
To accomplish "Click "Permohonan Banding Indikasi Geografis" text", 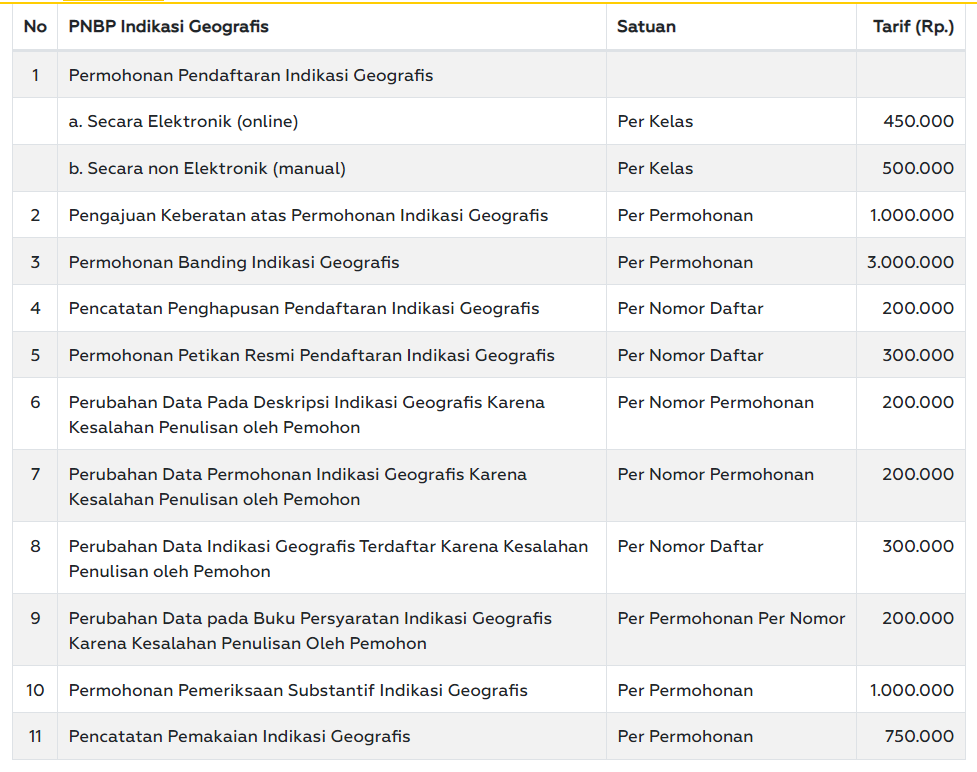I will [x=233, y=263].
